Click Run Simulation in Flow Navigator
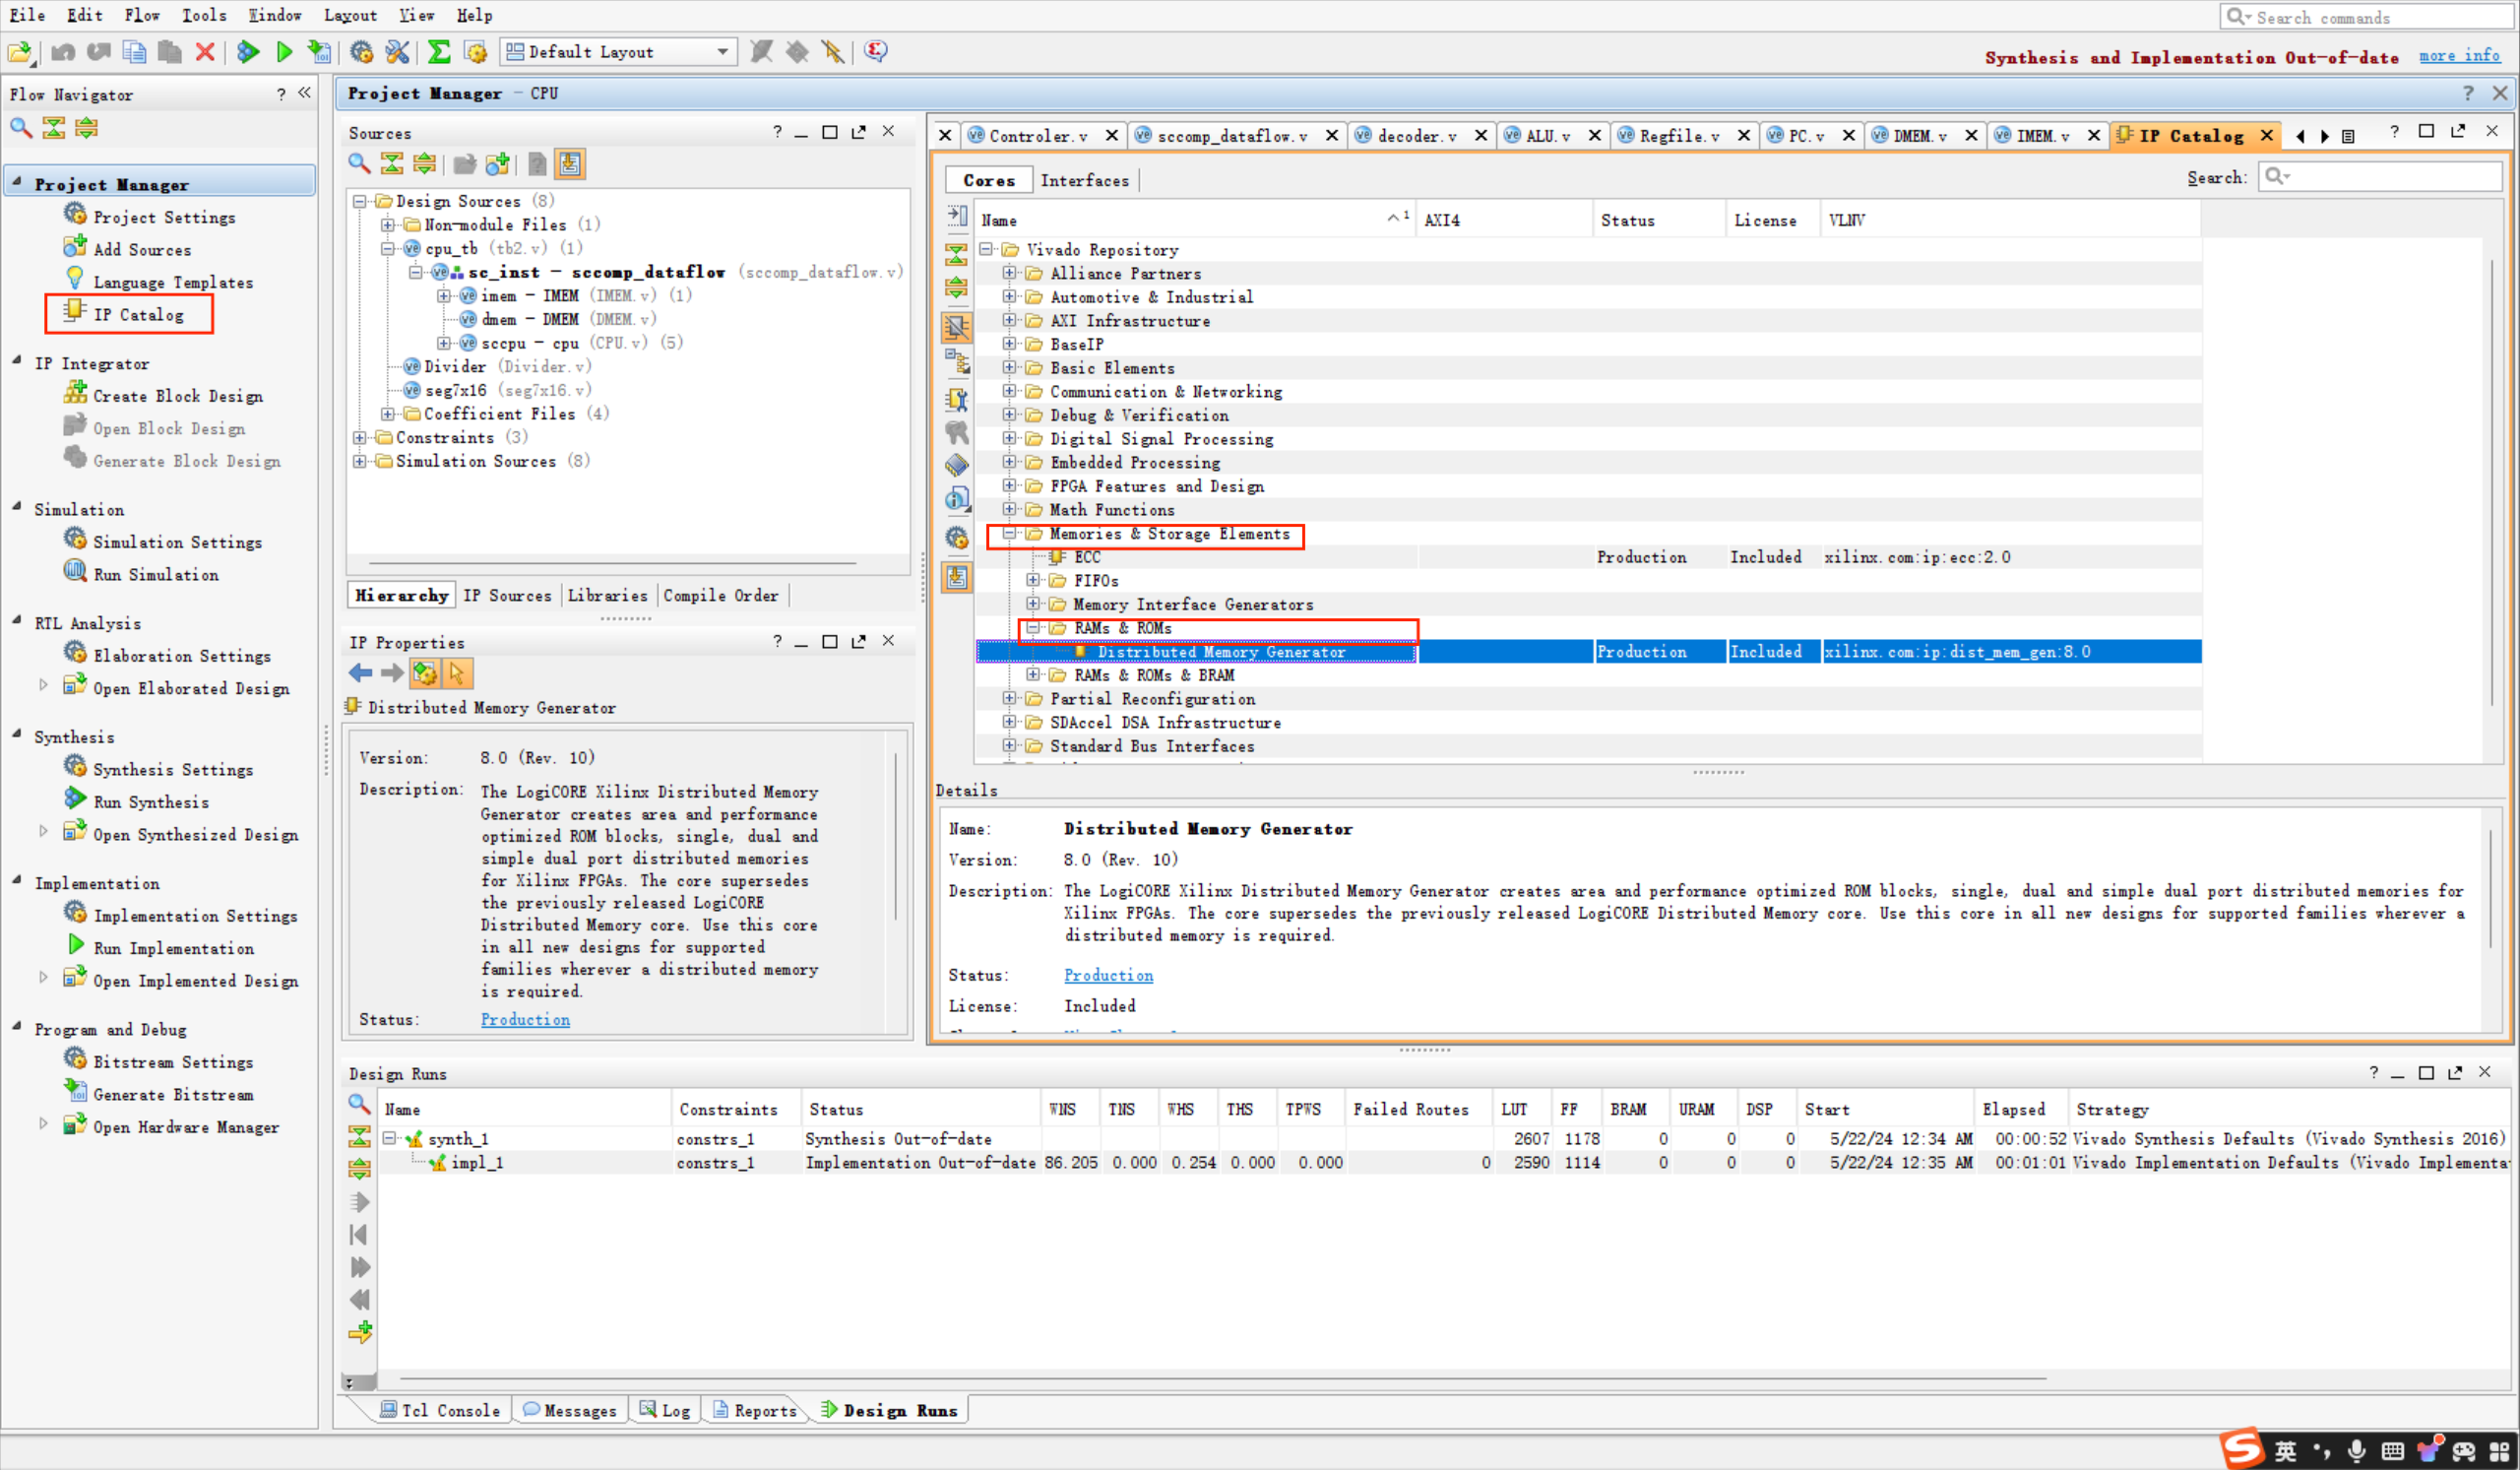The width and height of the screenshot is (2520, 1470). [x=155, y=574]
